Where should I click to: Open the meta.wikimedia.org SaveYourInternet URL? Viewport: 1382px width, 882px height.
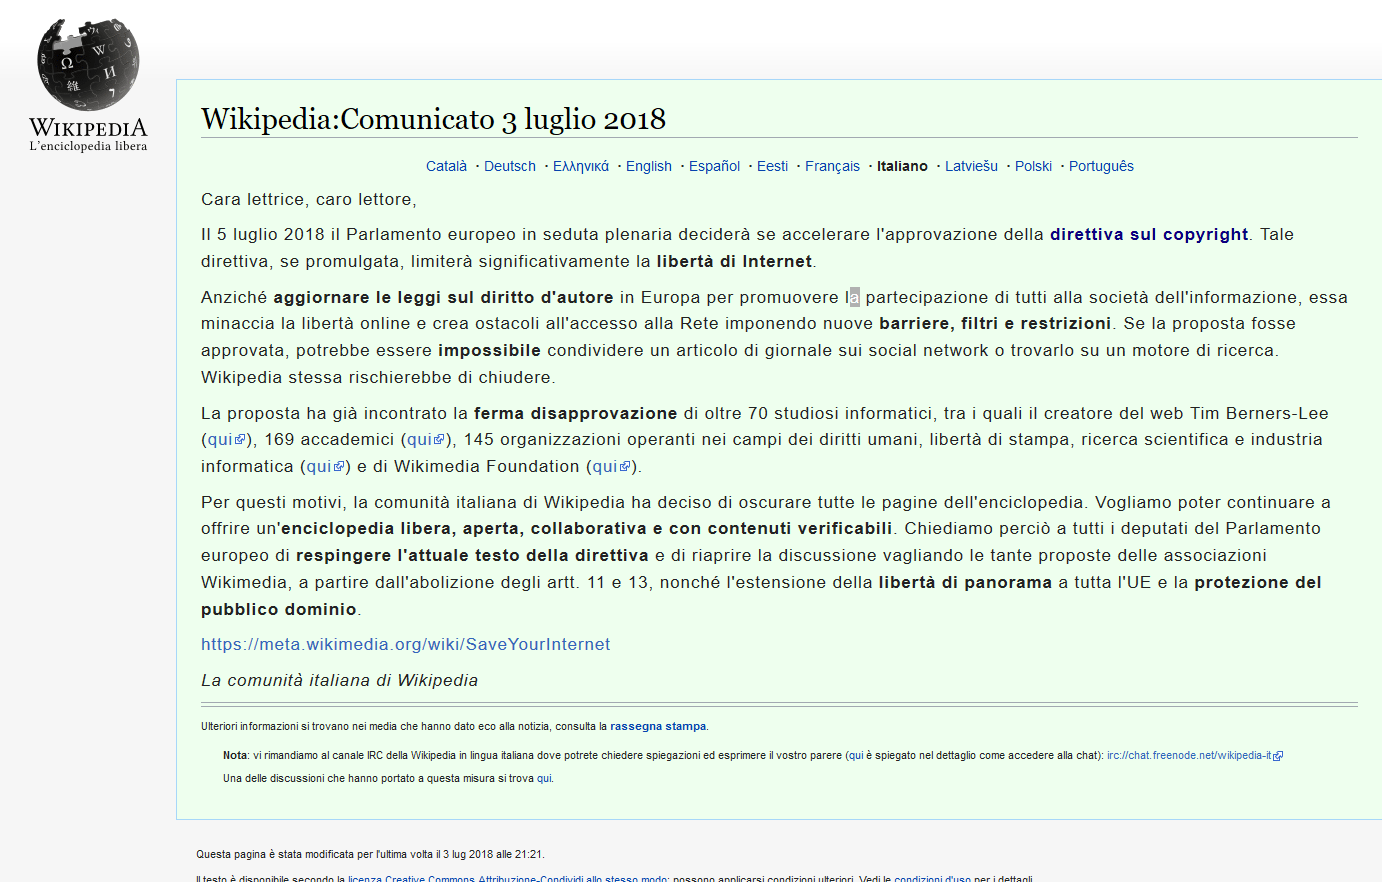pos(405,644)
